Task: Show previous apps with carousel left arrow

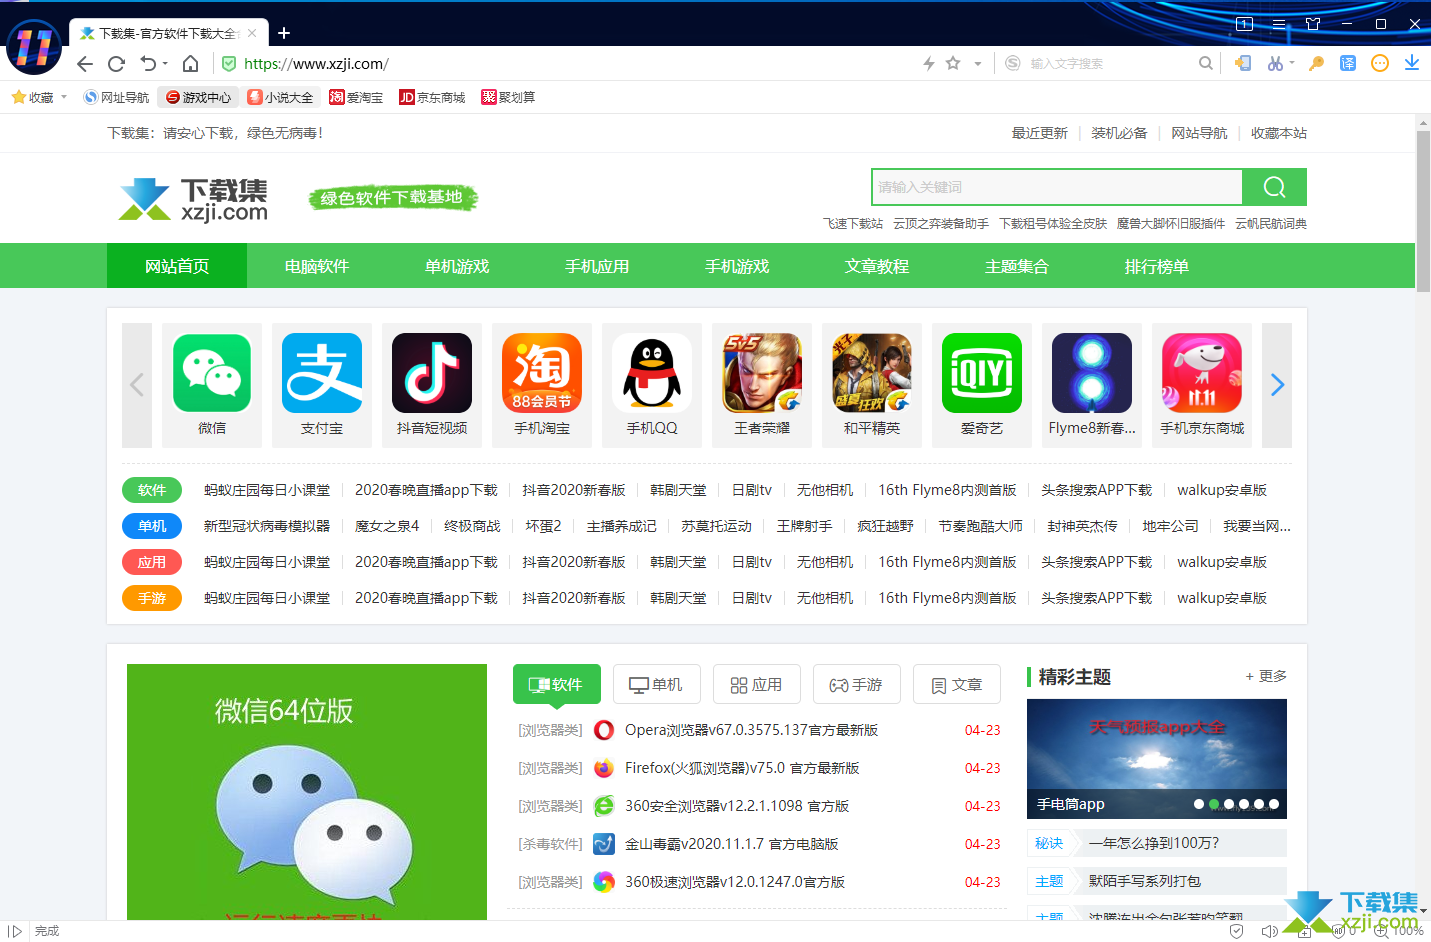Action: [137, 385]
